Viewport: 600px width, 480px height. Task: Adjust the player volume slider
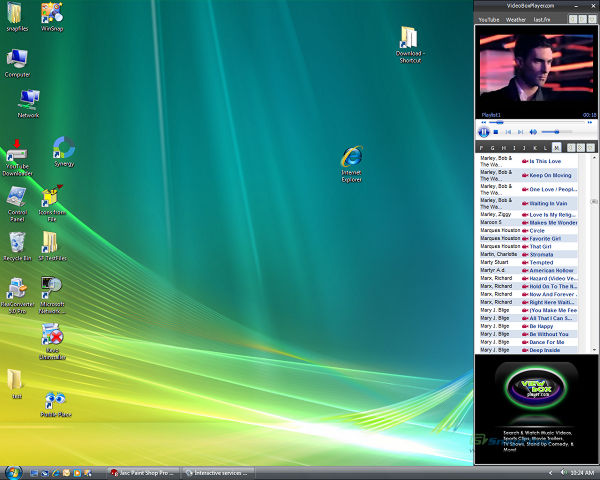coord(557,132)
